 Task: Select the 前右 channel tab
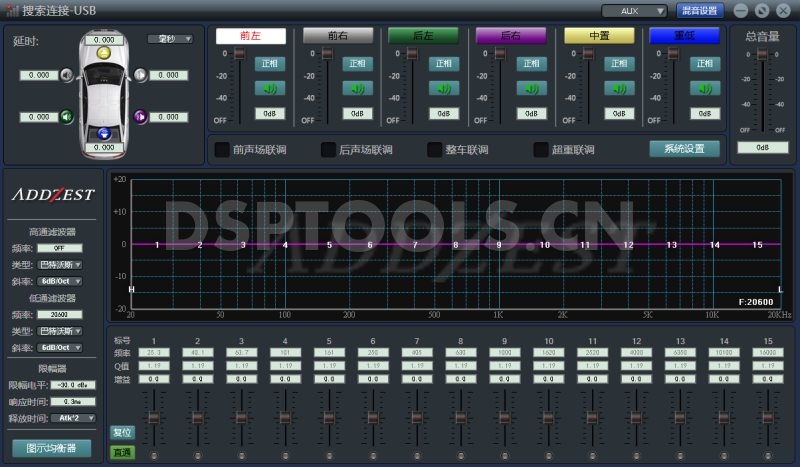coord(338,36)
